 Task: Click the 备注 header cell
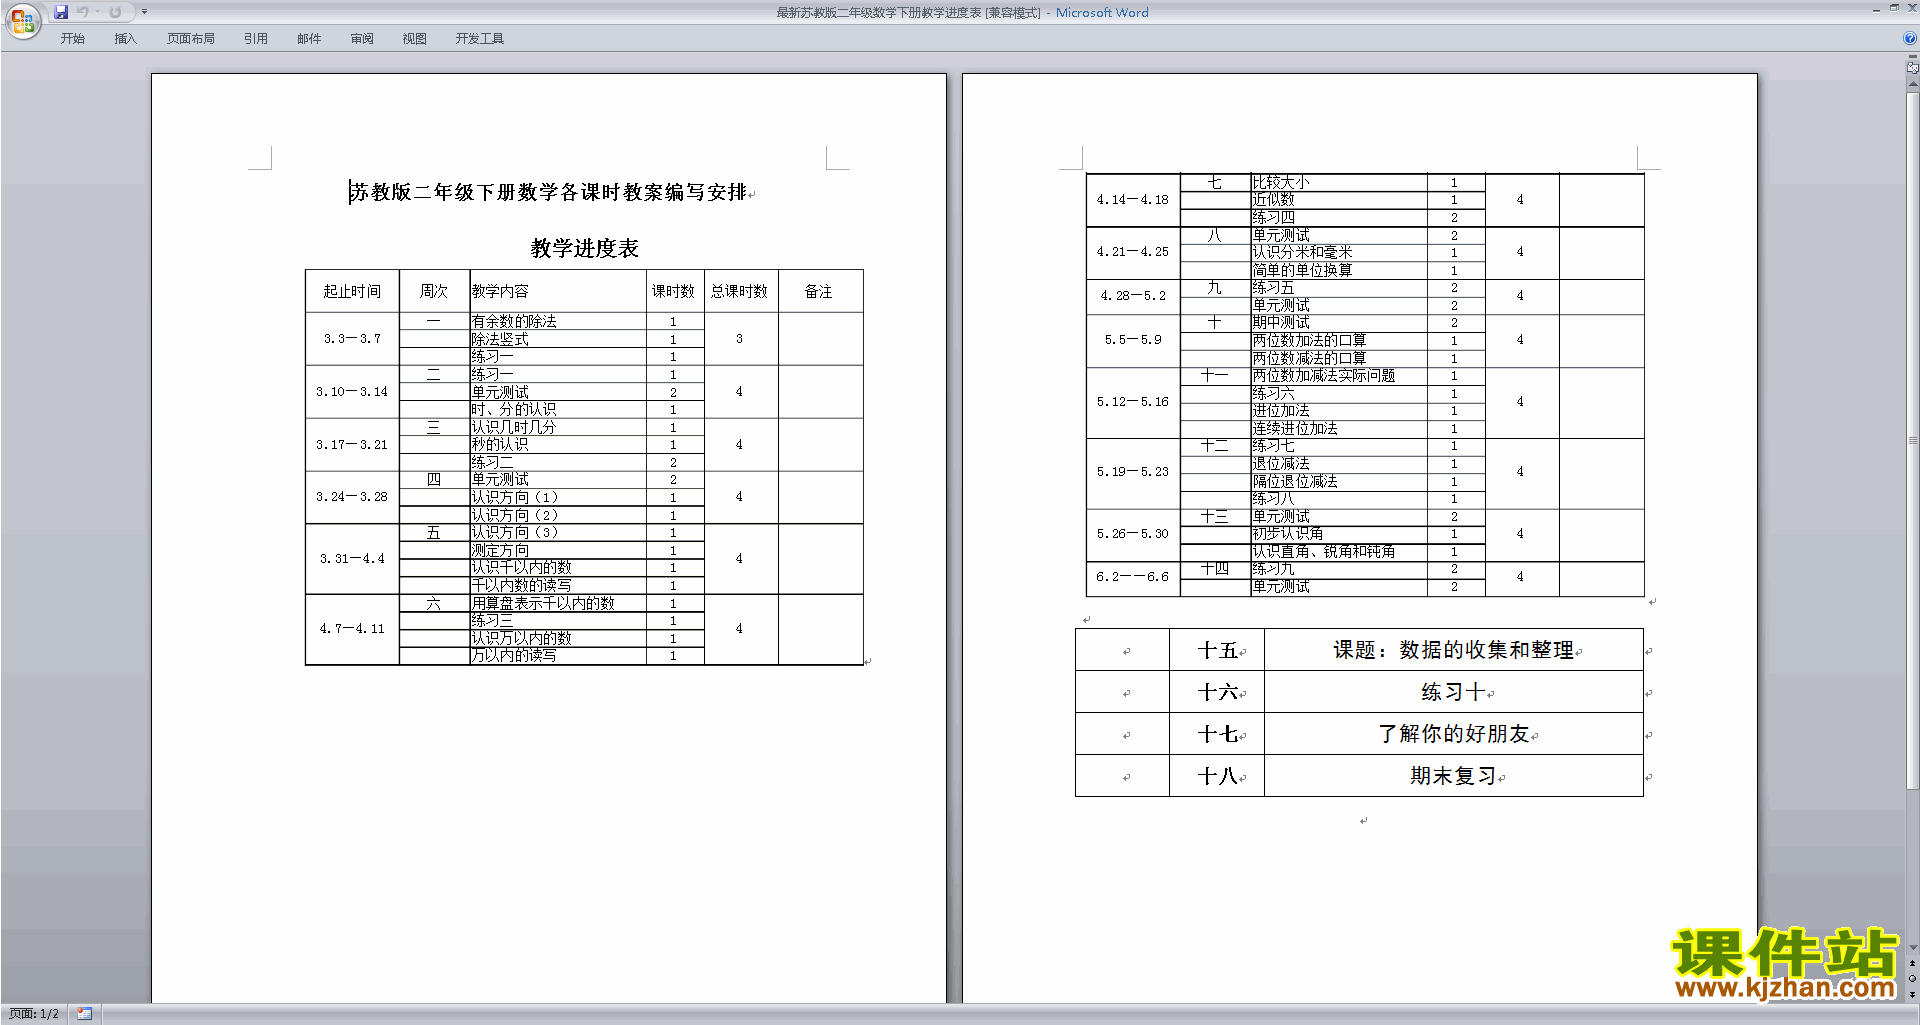tap(819, 291)
